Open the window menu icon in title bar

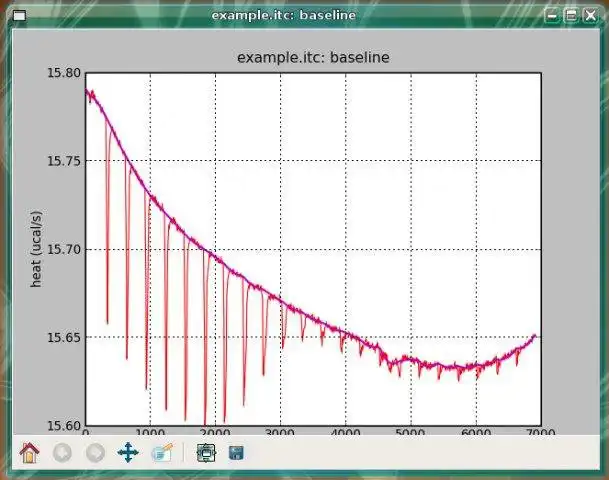(20, 16)
